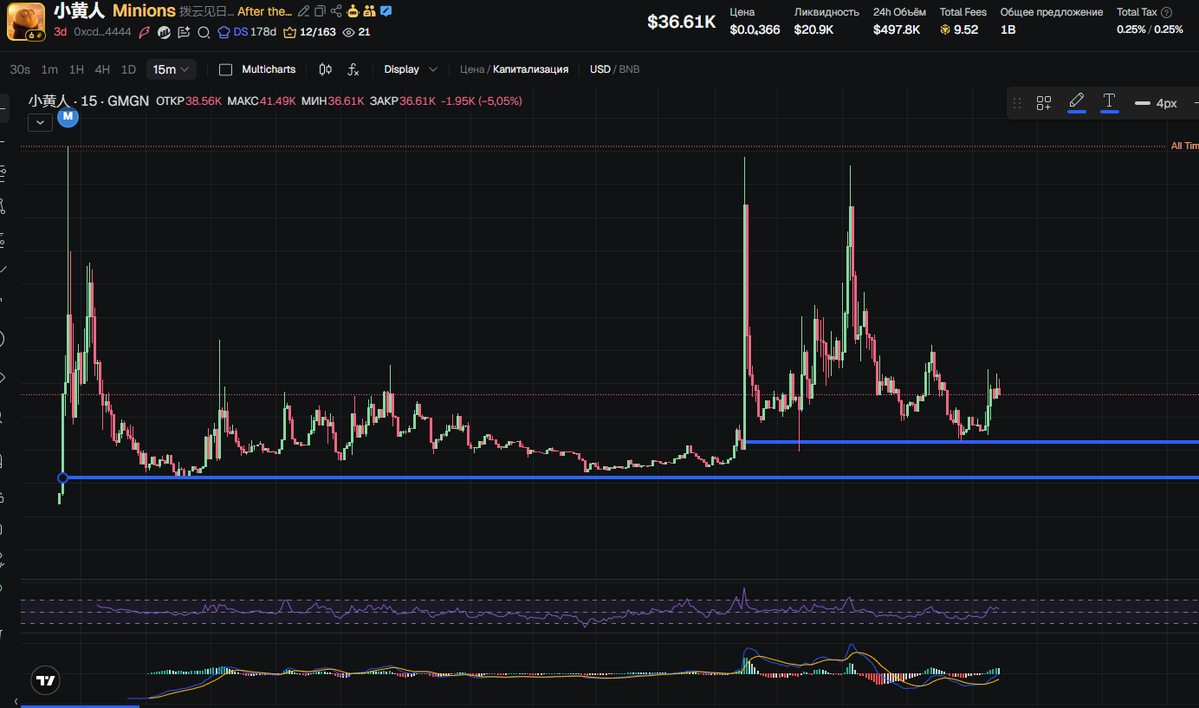Click the price value $0.0₄366

pyautogui.click(x=755, y=30)
